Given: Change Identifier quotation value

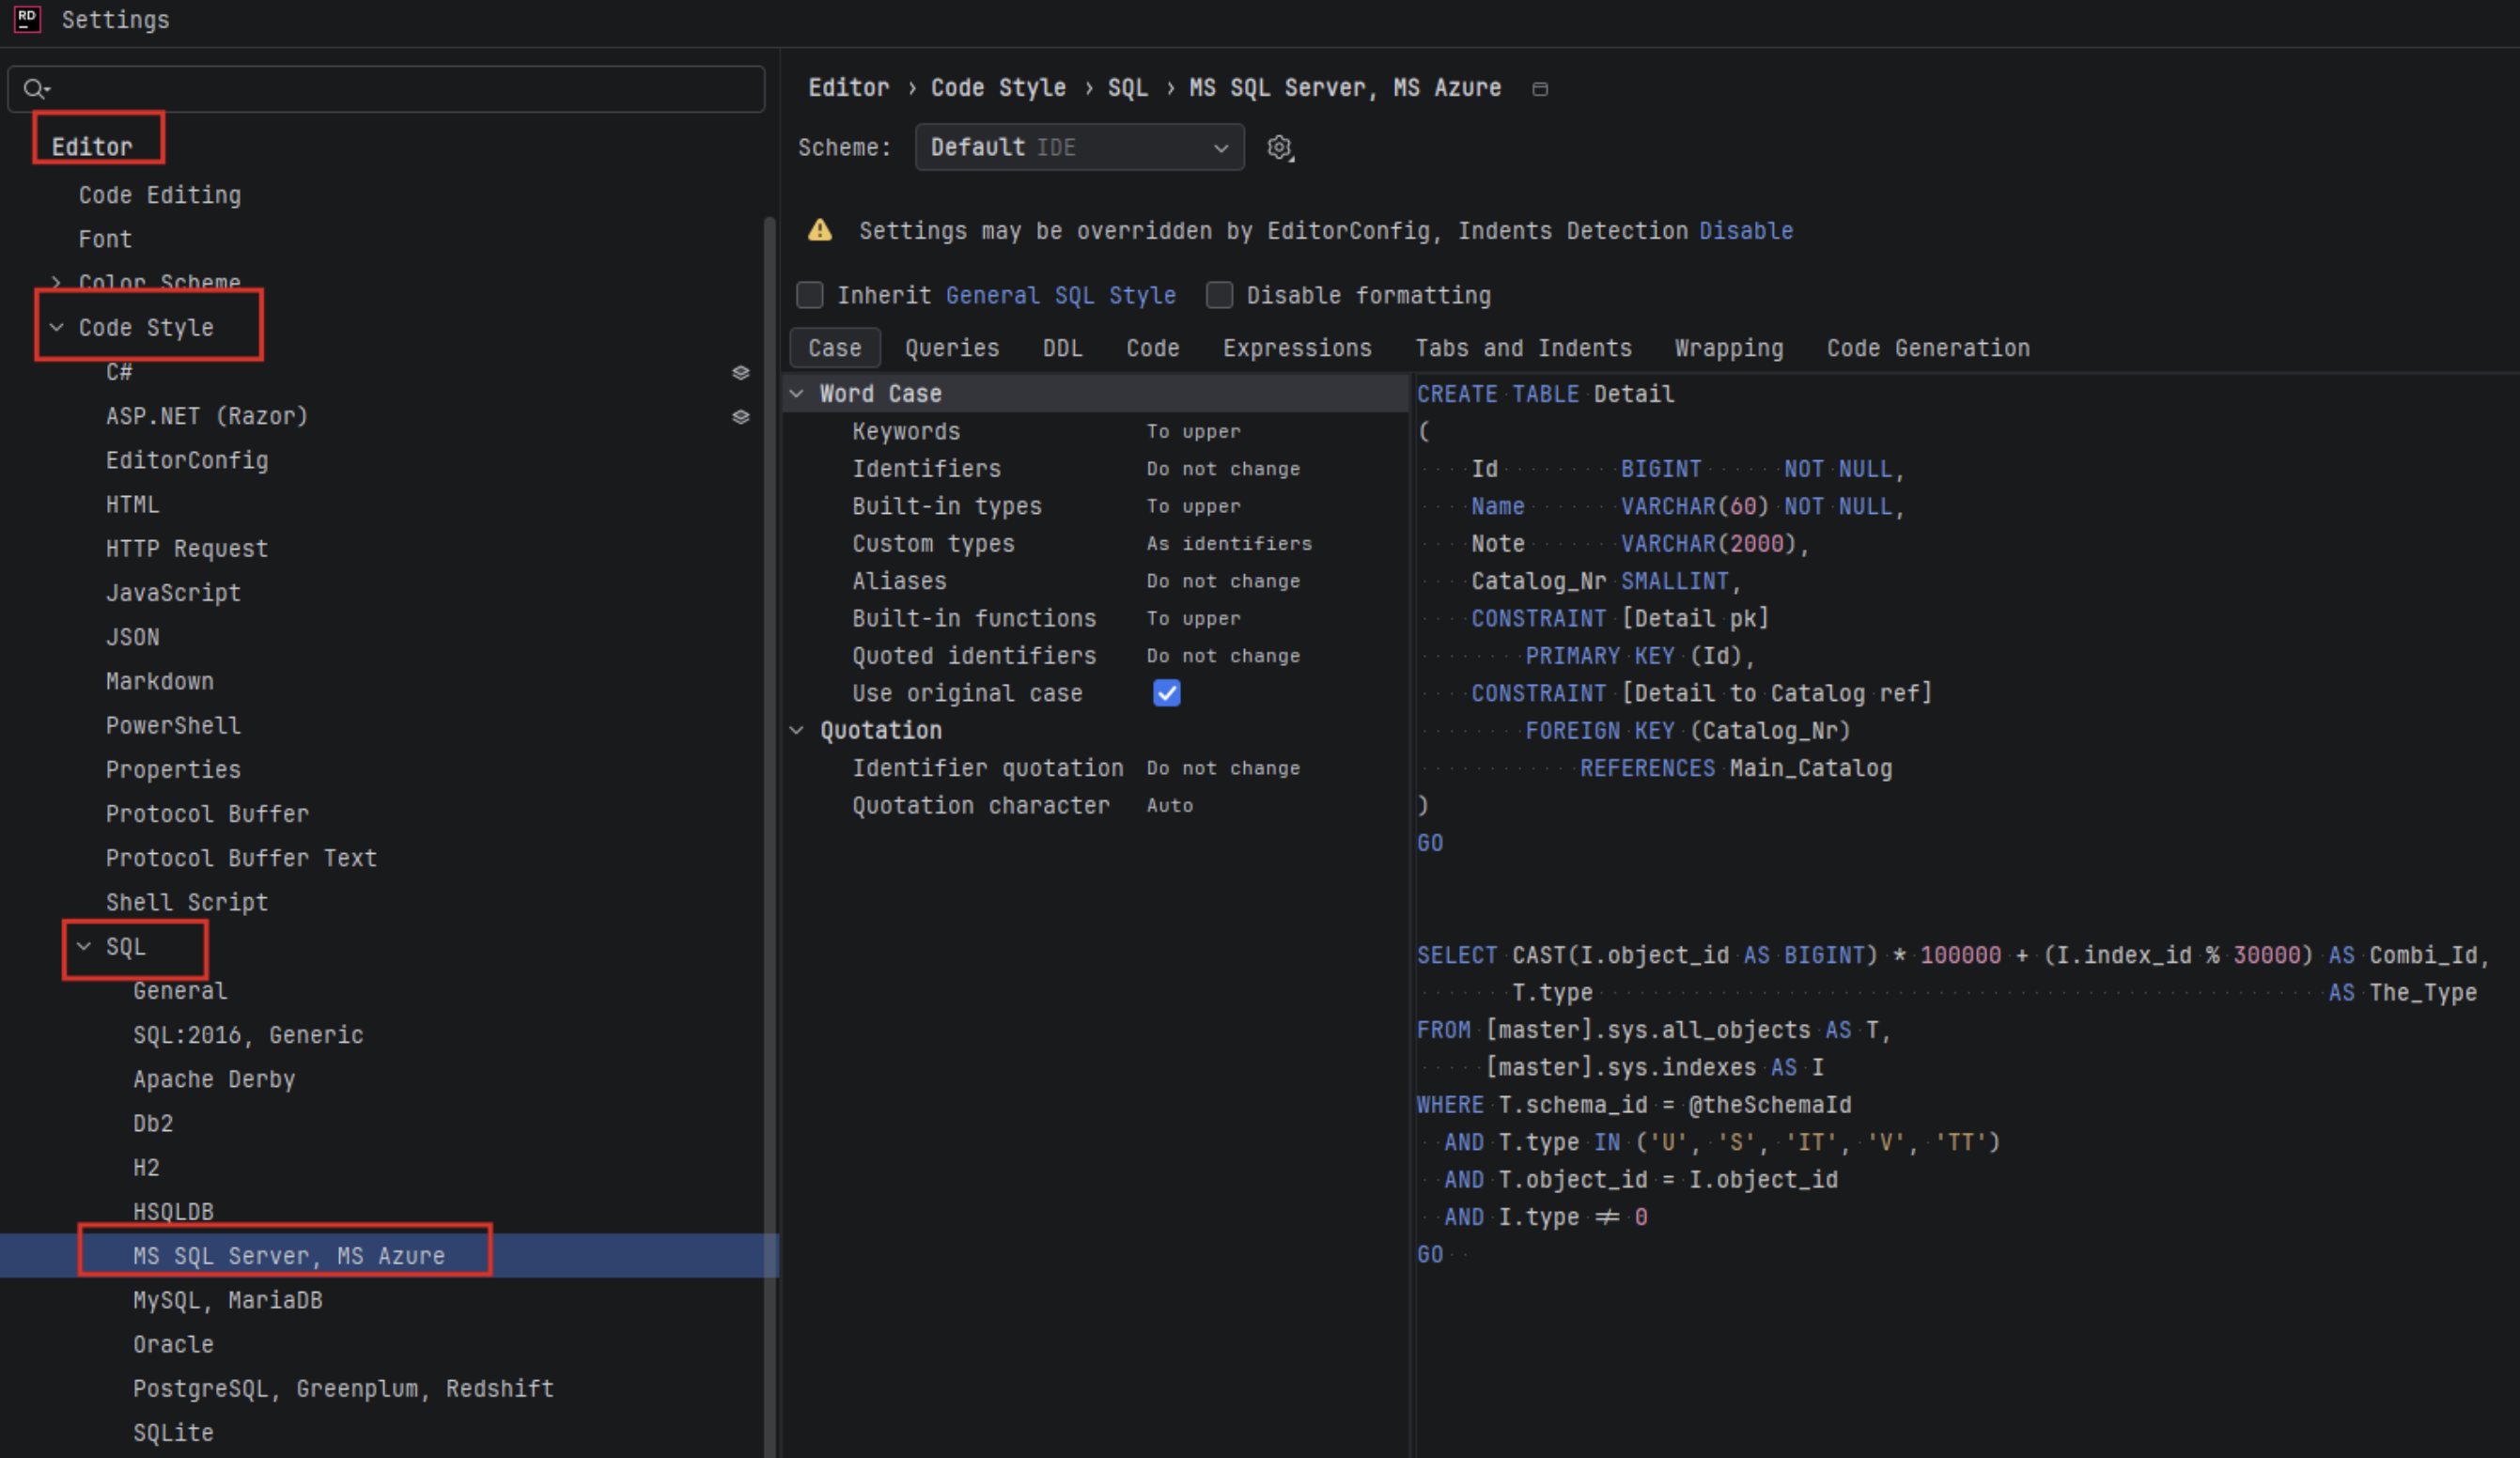Looking at the screenshot, I should 1223,768.
